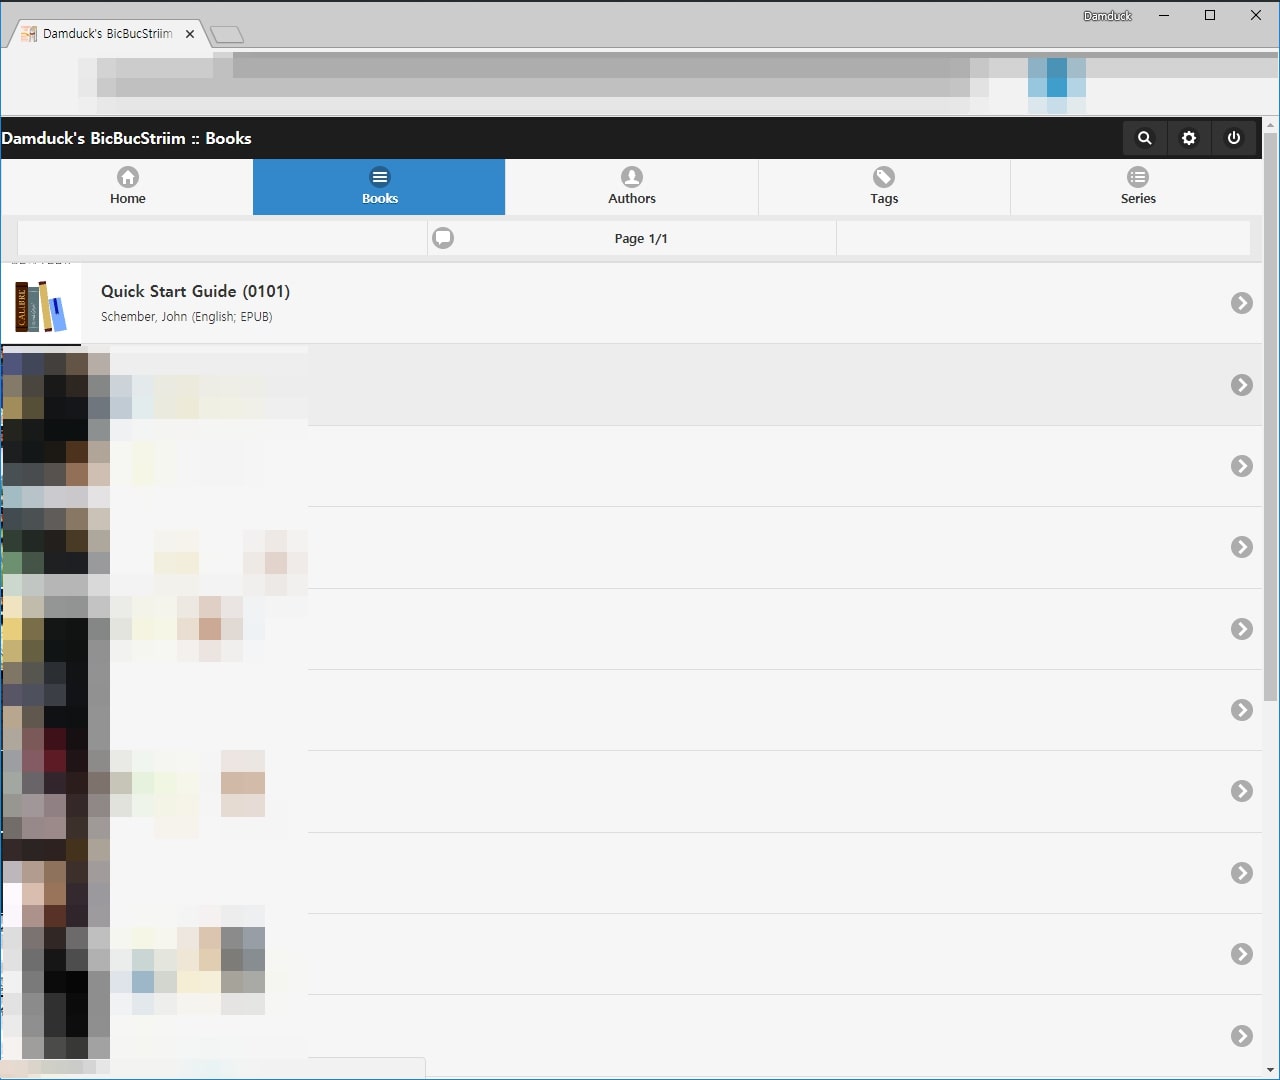Click the Calibre book cover thumbnail
Image resolution: width=1280 pixels, height=1080 pixels.
click(x=41, y=305)
